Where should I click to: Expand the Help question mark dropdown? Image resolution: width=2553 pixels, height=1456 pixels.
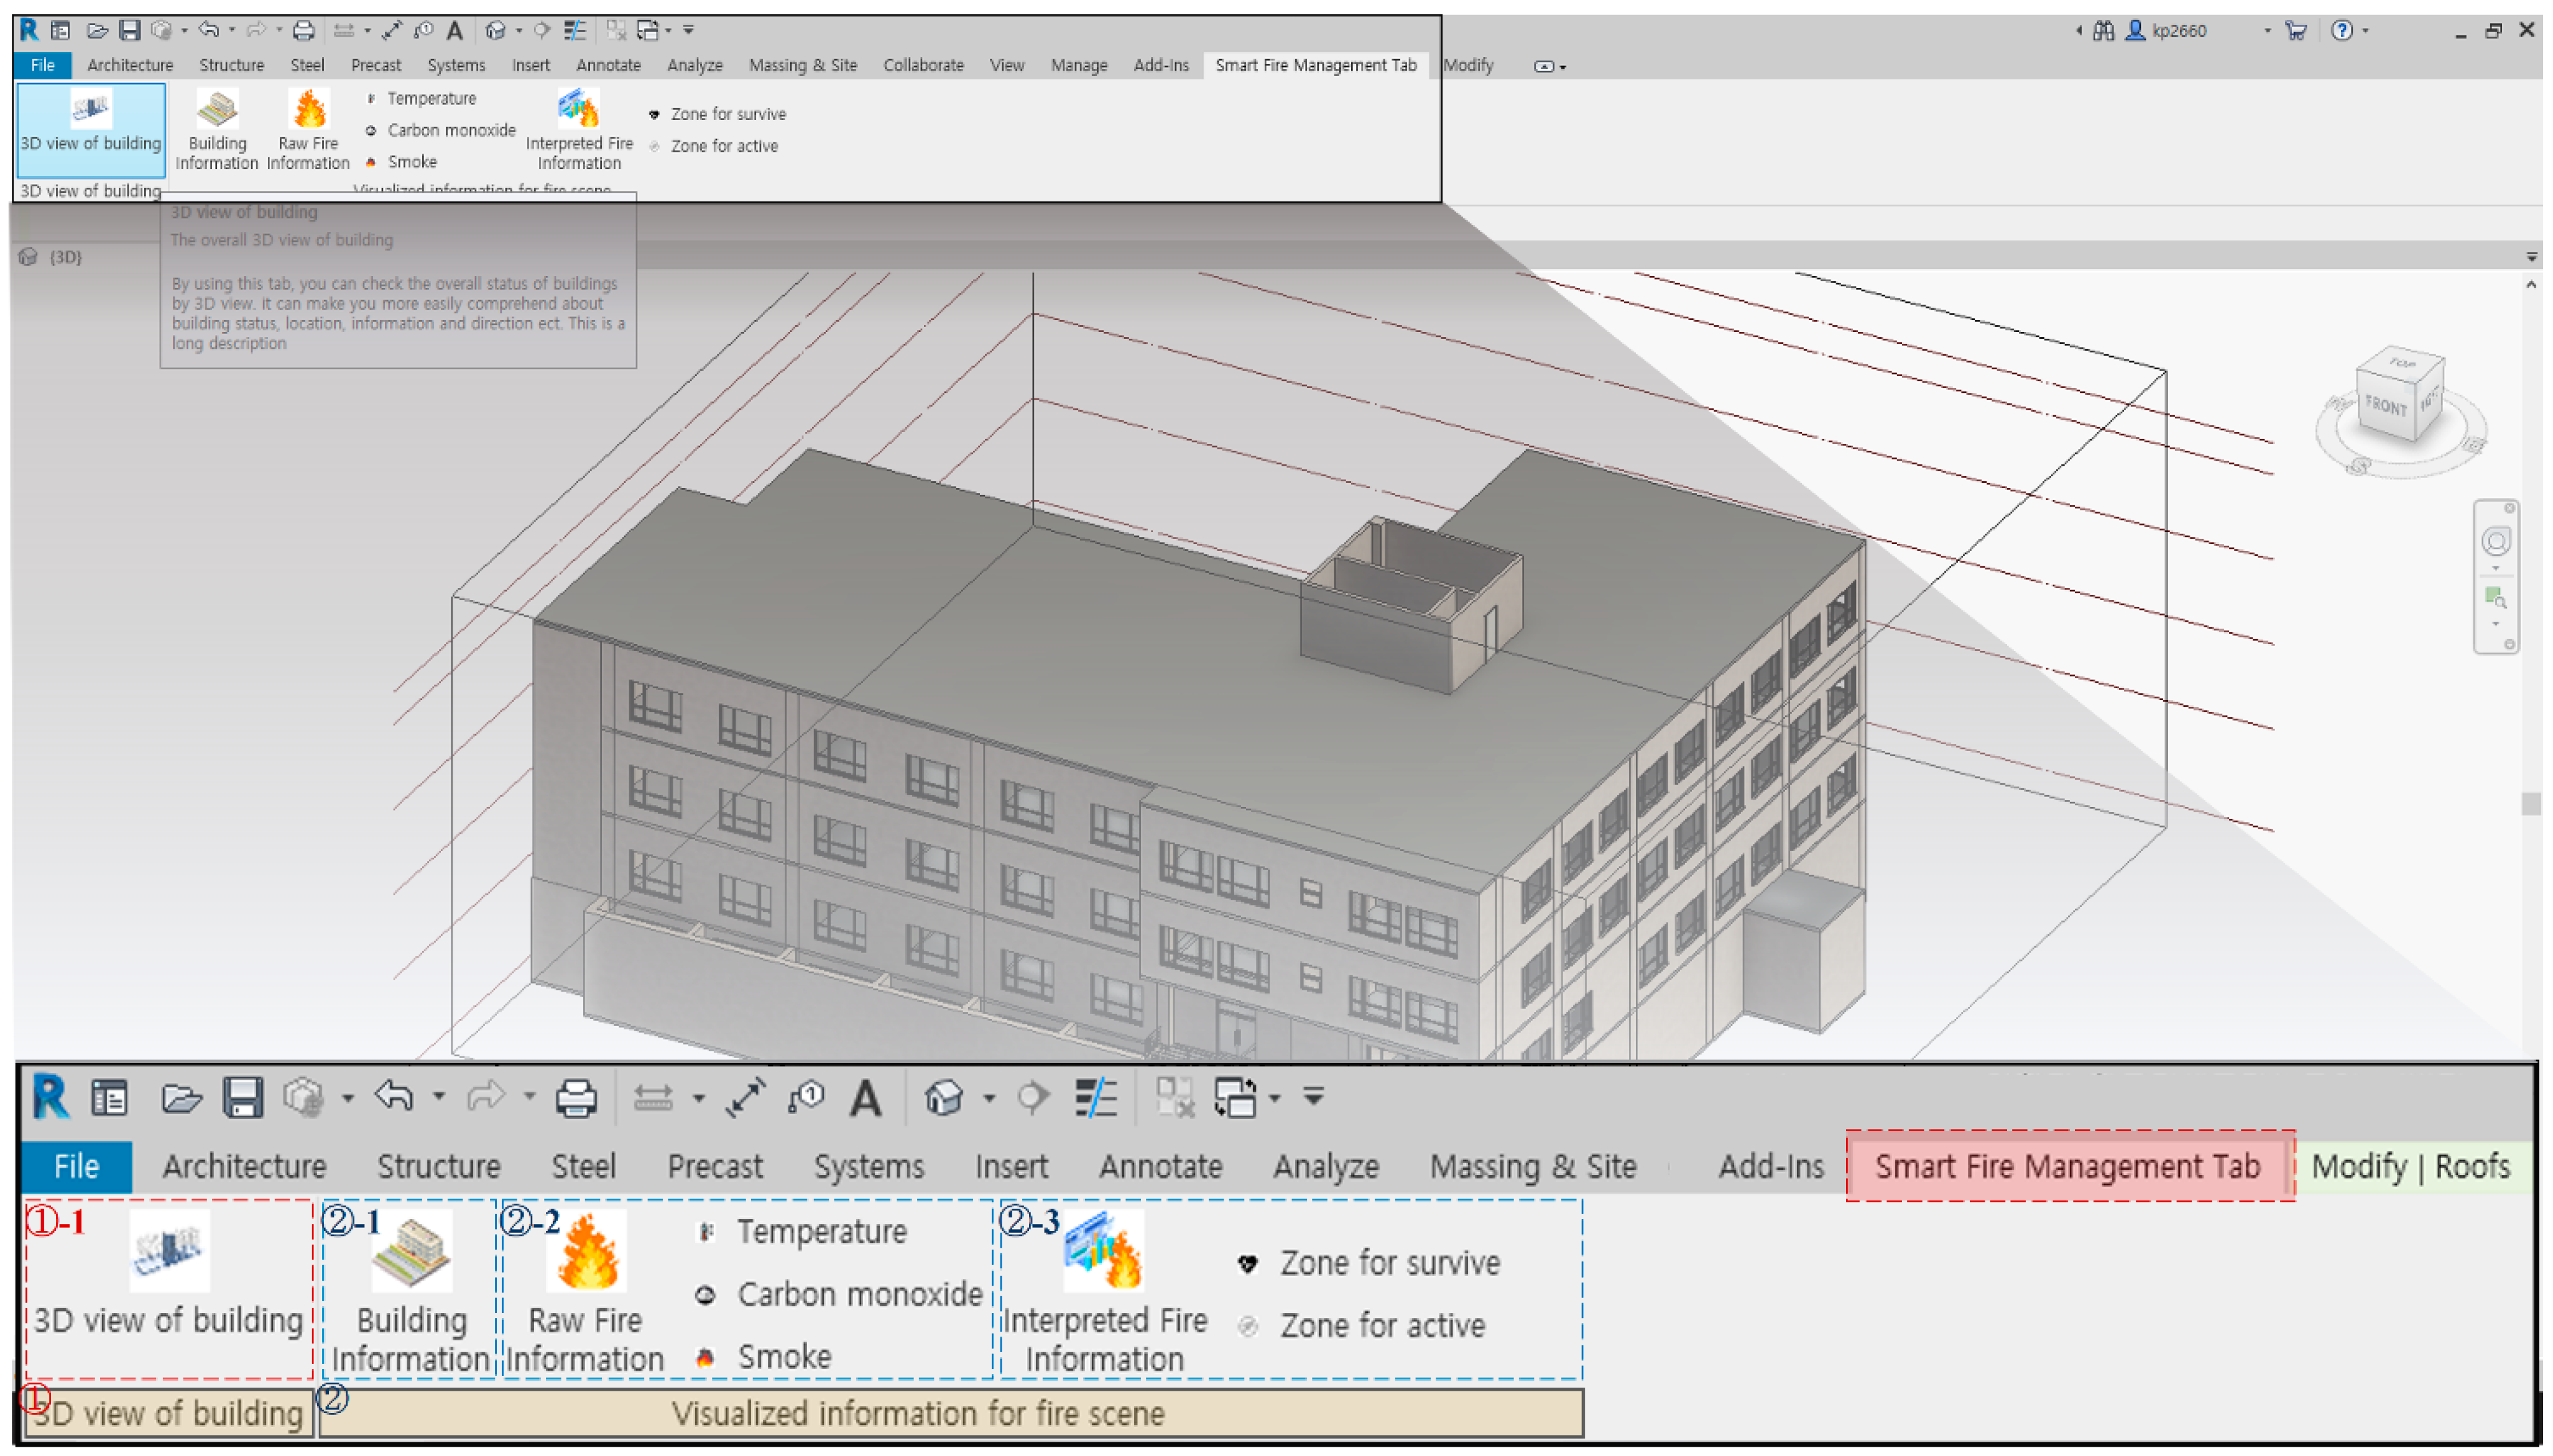[2365, 31]
